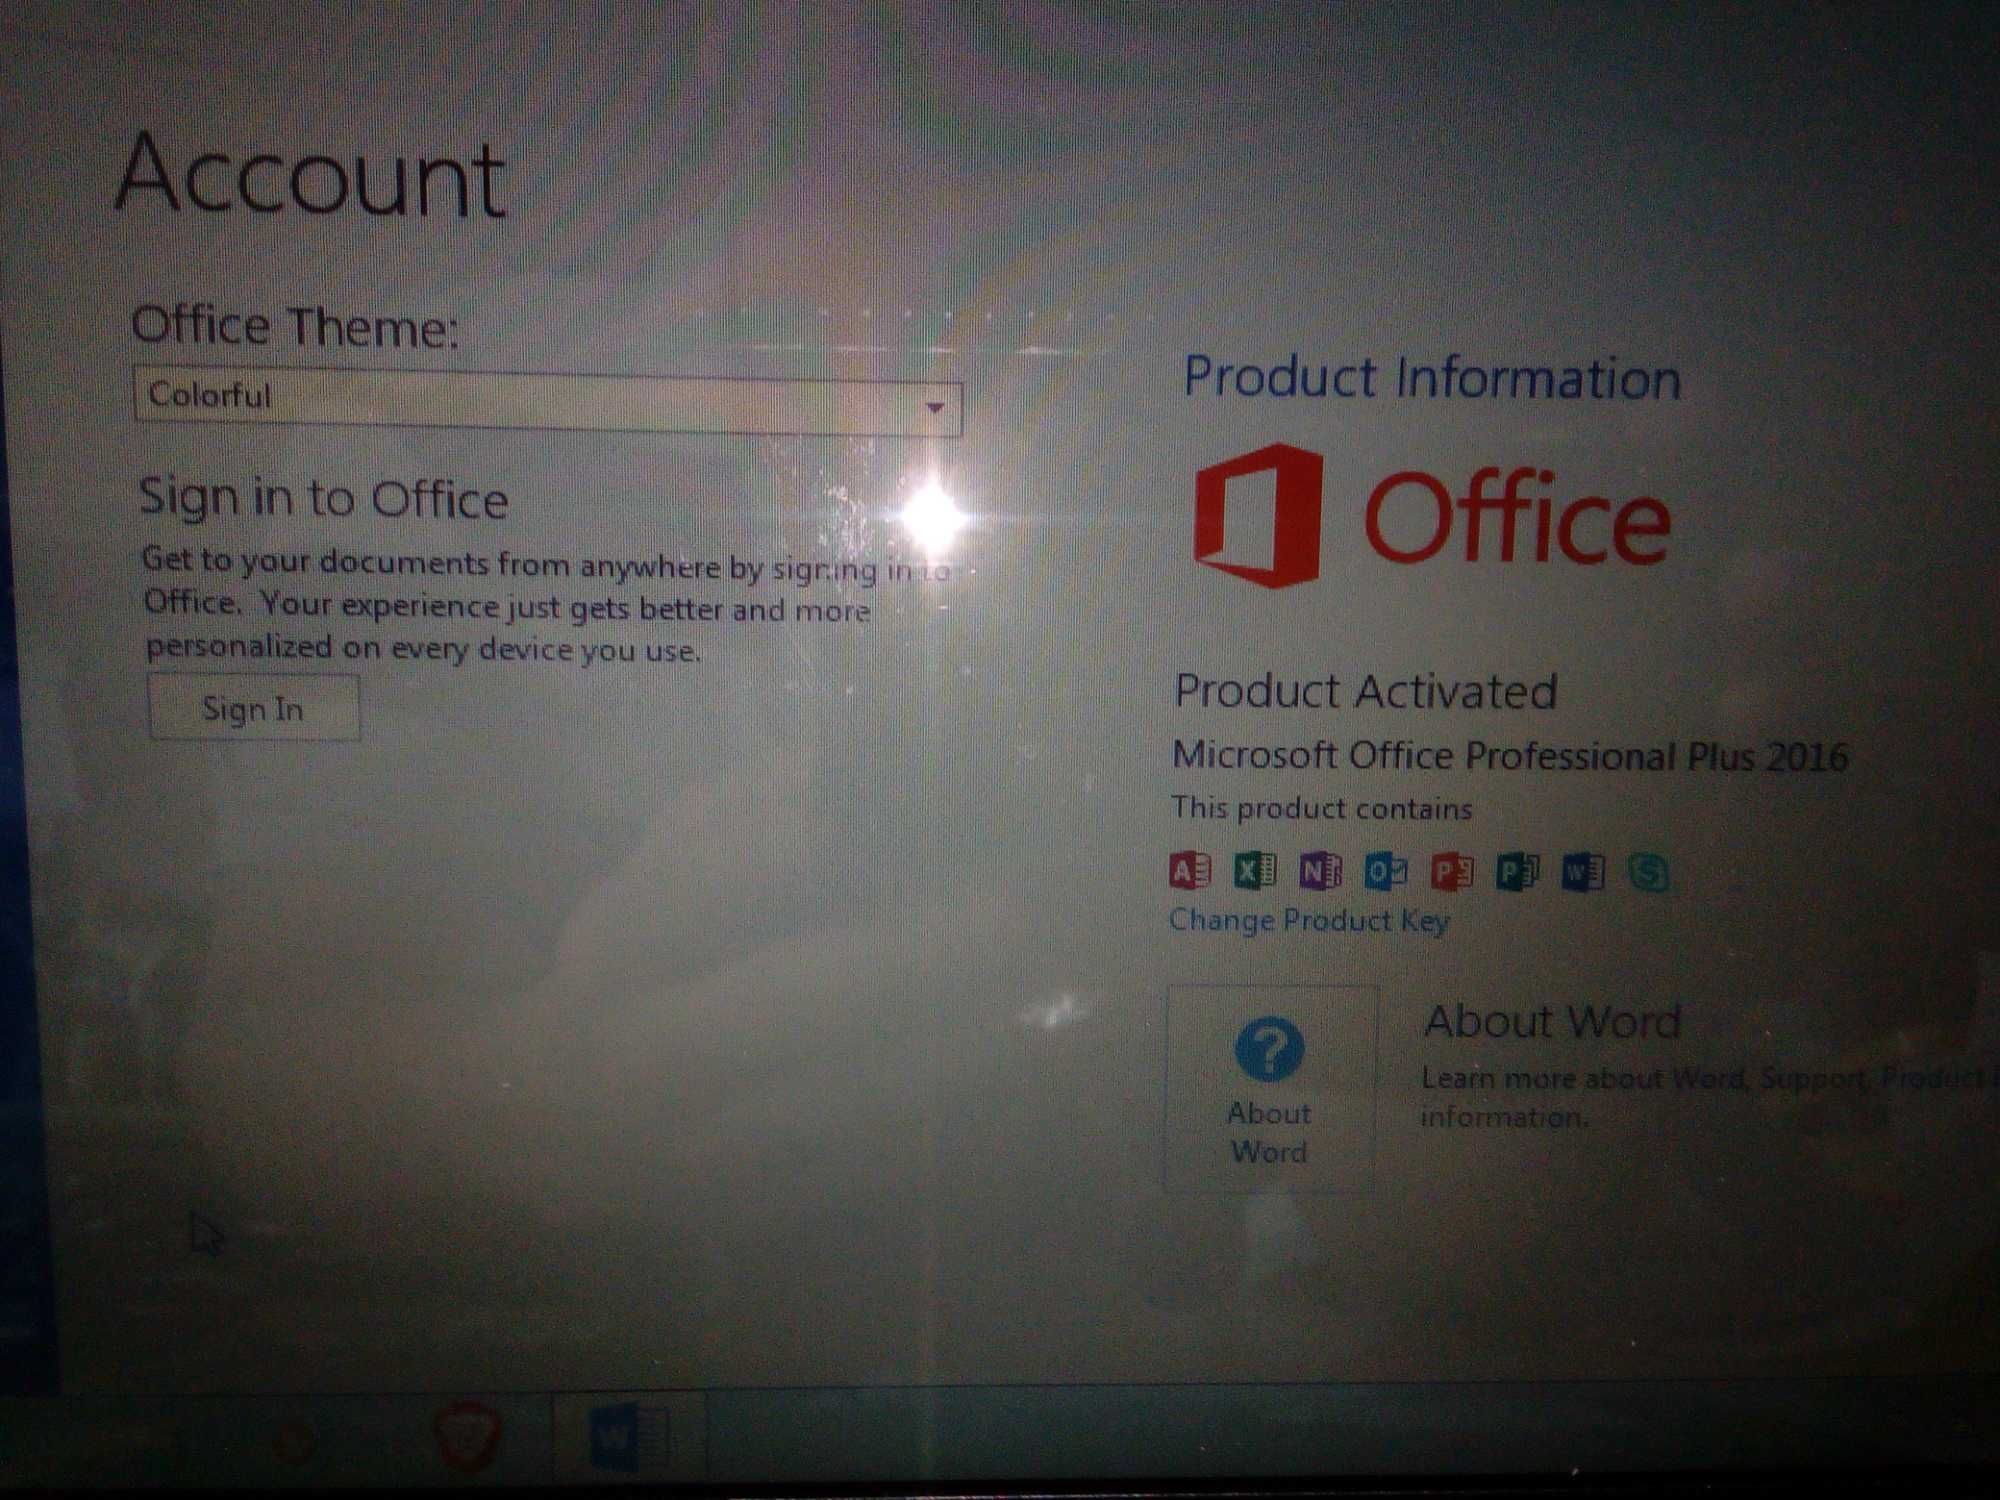Viewport: 2000px width, 1500px height.
Task: Click the Word app icon in product list
Action: (1583, 872)
